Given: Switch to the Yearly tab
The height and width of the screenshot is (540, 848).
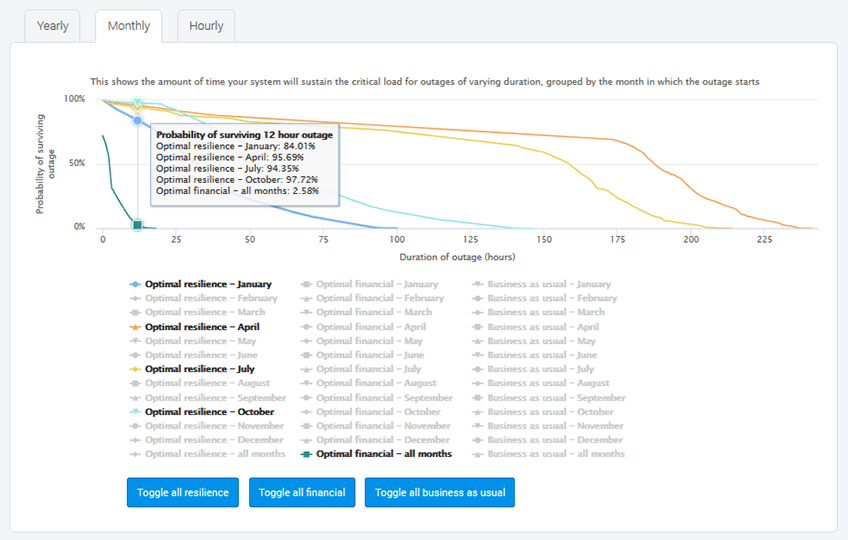Looking at the screenshot, I should [x=53, y=26].
